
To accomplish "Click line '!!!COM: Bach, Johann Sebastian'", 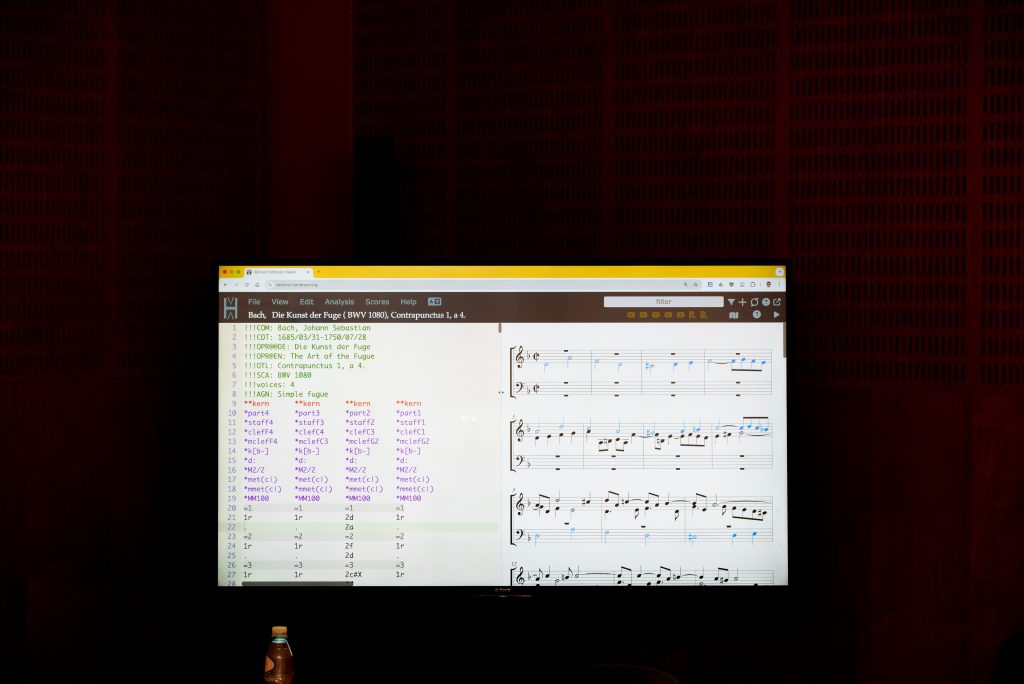I will point(307,328).
